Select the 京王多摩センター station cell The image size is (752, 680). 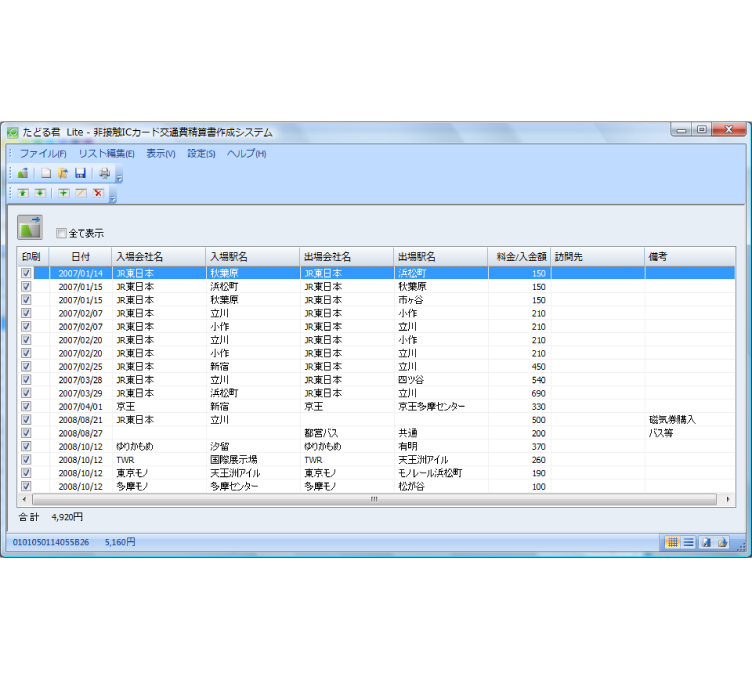coord(441,407)
